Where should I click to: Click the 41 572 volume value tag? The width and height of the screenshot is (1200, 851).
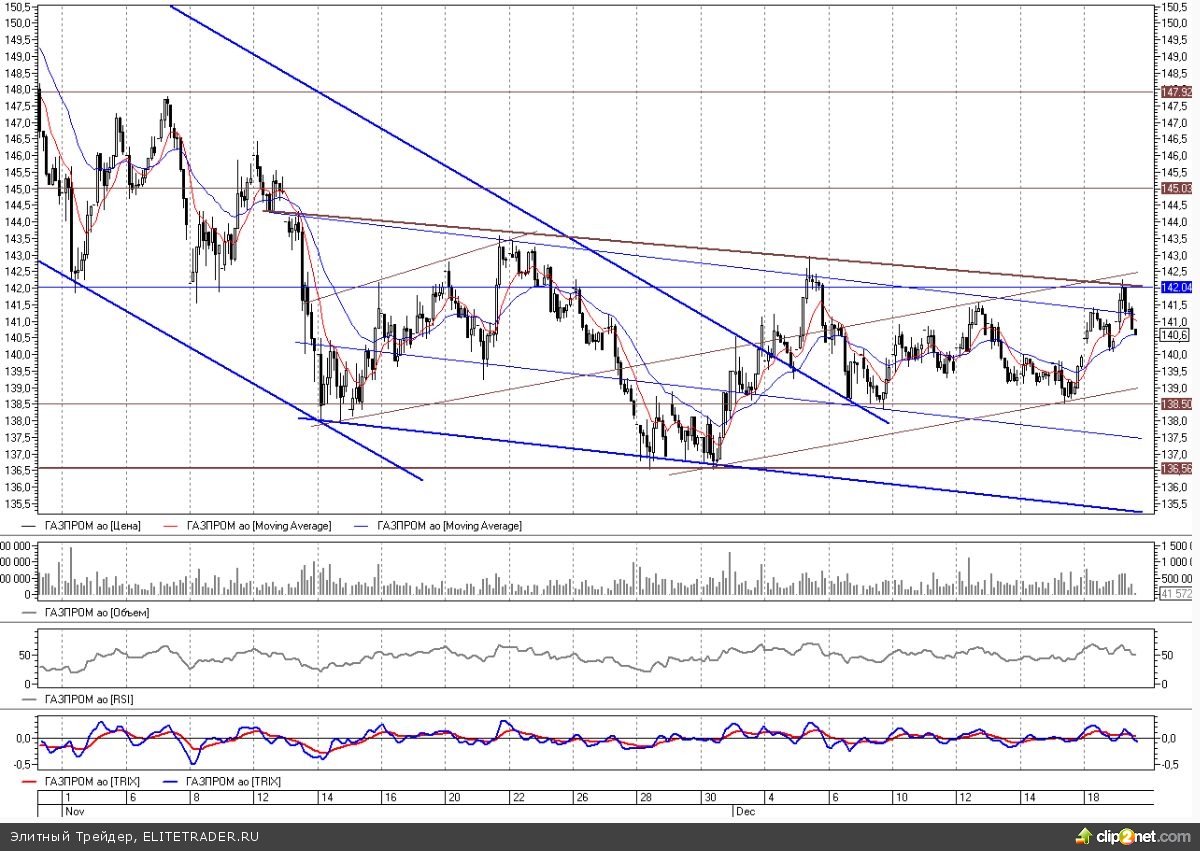coord(1176,594)
